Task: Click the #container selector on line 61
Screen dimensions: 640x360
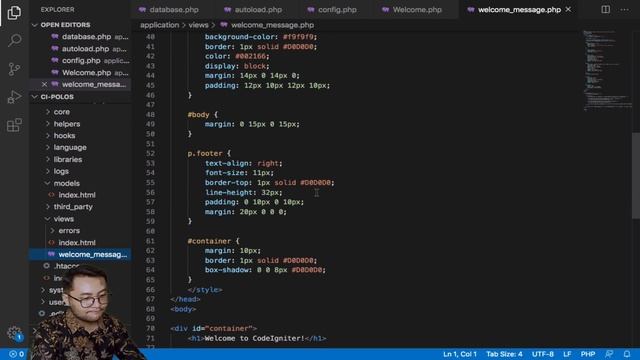Action: 209,241
